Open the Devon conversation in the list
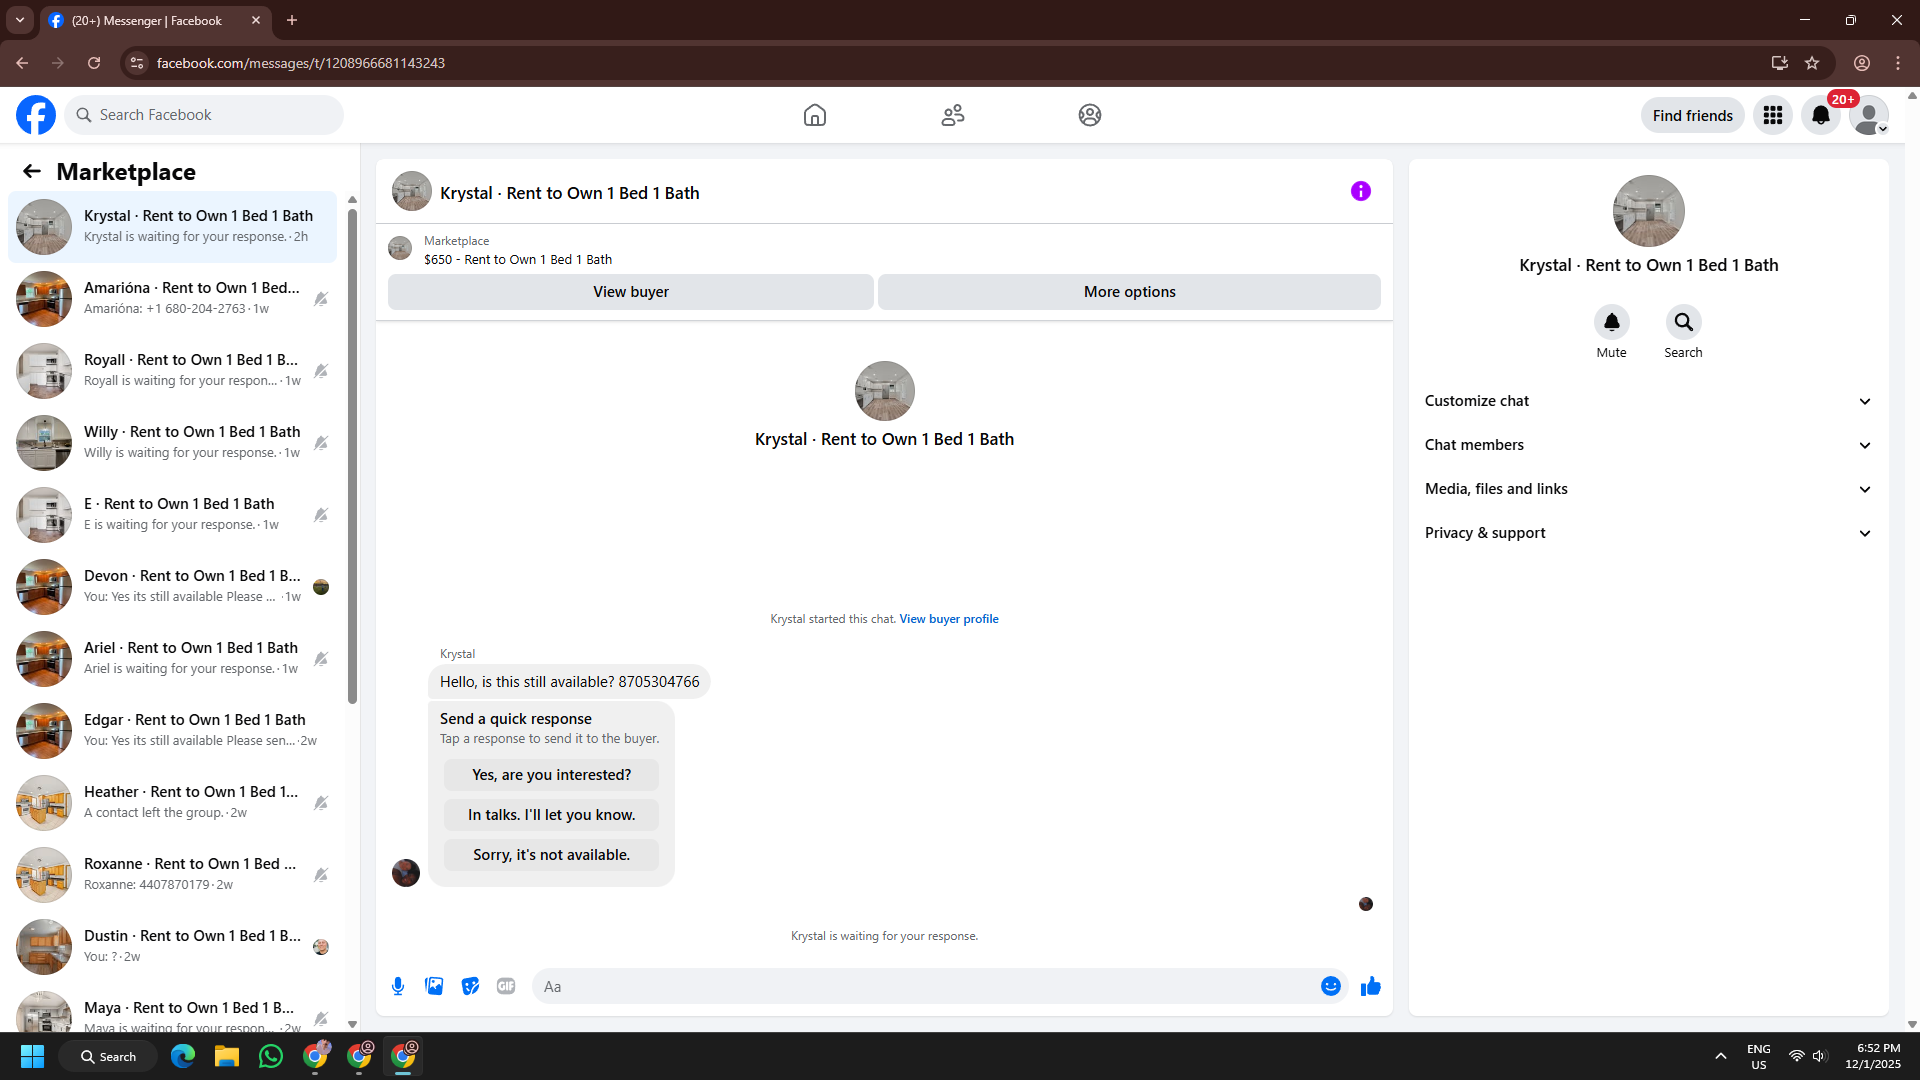The width and height of the screenshot is (1920, 1080). click(172, 587)
